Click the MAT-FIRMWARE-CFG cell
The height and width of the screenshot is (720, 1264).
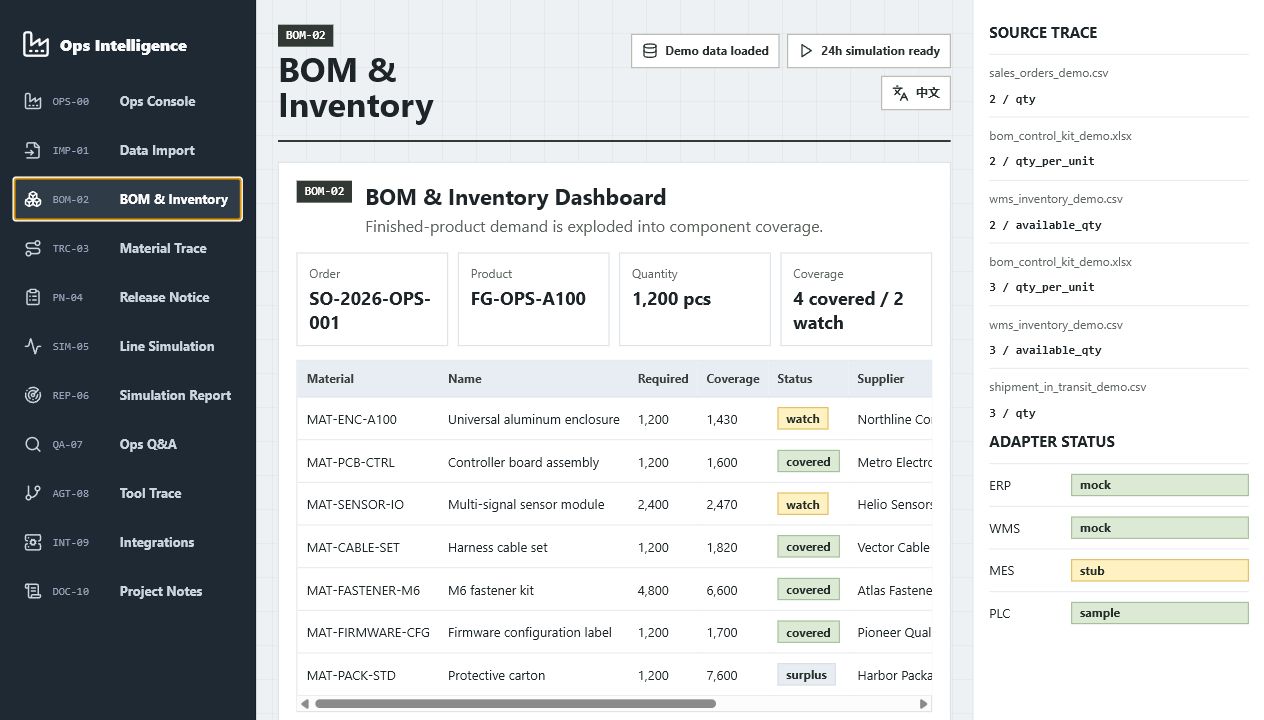click(368, 633)
